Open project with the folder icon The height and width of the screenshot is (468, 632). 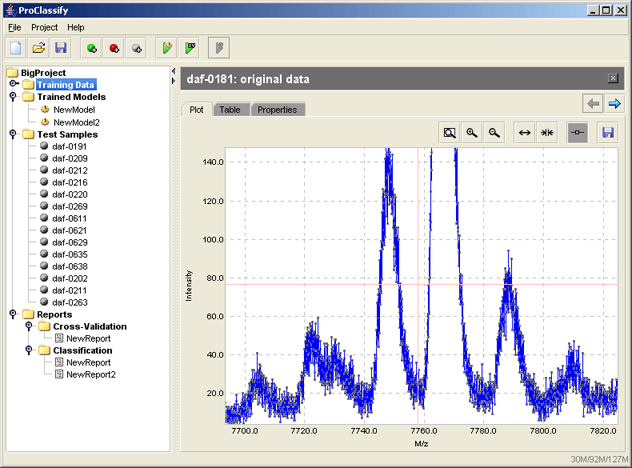[x=39, y=48]
